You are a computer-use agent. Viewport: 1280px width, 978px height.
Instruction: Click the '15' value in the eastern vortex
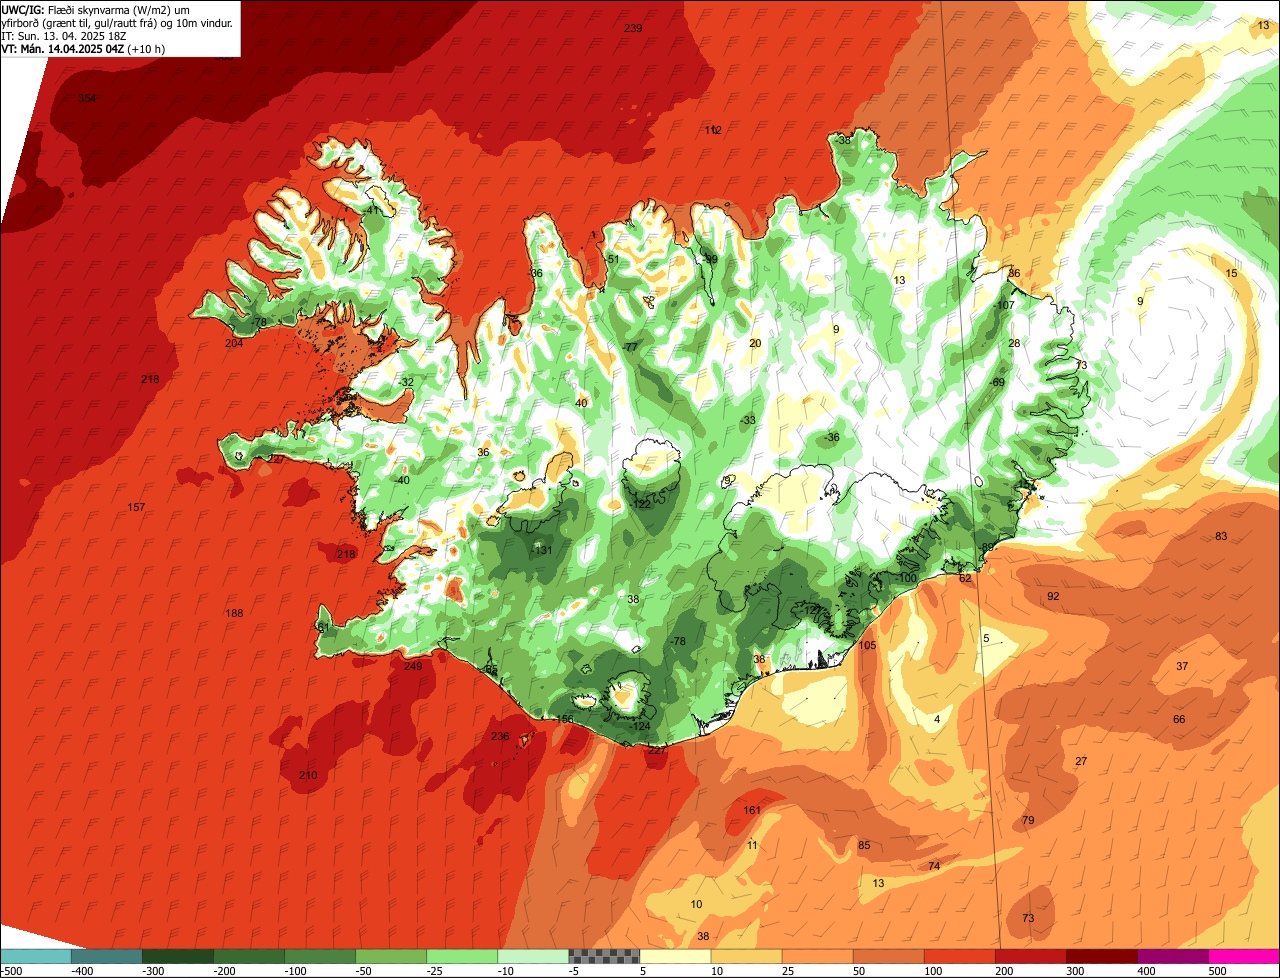click(1232, 273)
